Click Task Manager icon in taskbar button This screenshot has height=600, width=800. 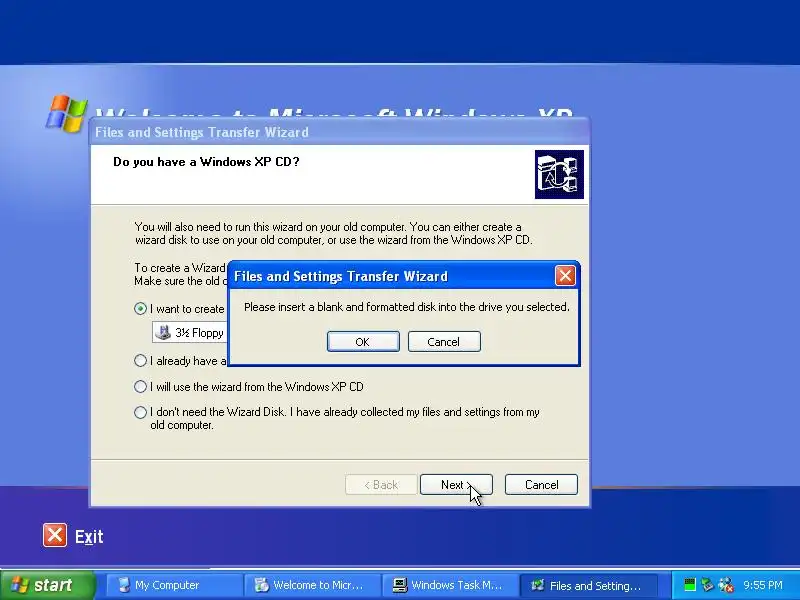(400, 585)
